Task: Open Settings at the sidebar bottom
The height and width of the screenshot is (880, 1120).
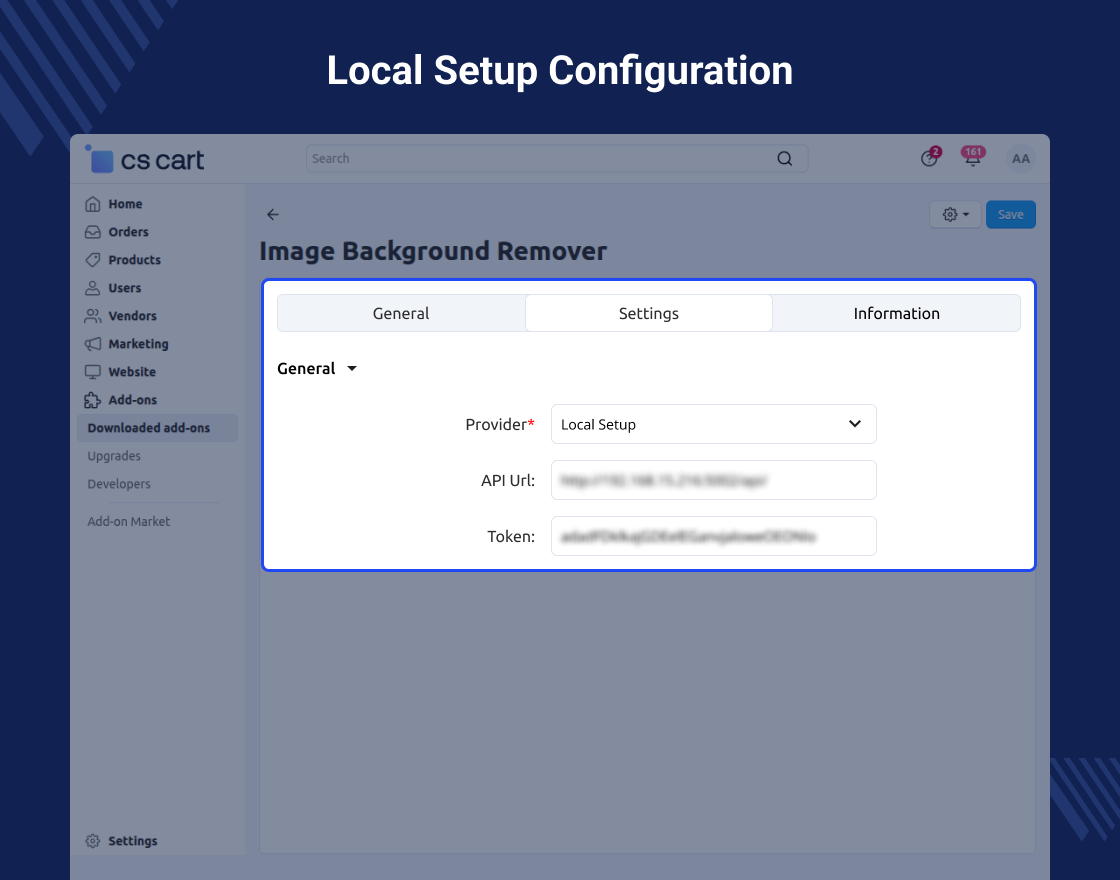Action: (x=132, y=841)
